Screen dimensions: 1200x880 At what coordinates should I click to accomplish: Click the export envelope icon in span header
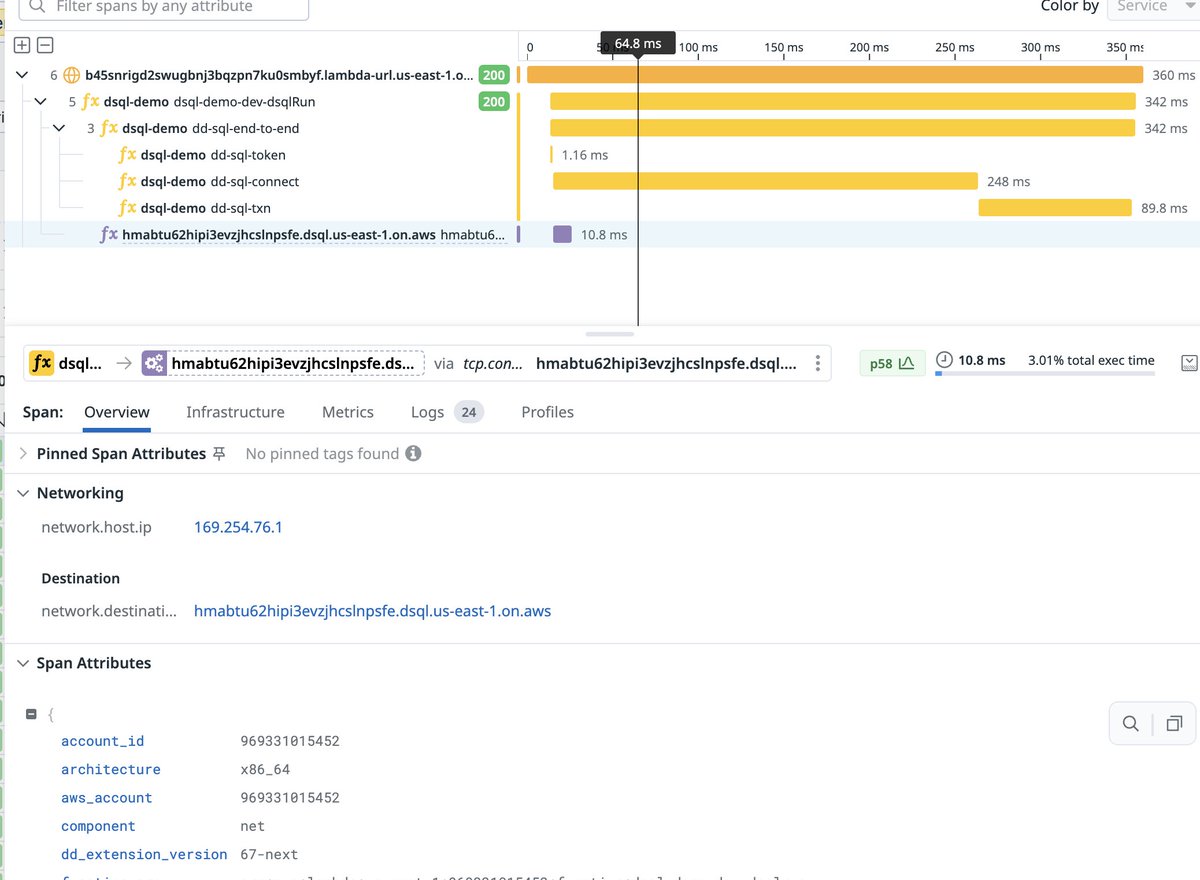point(1190,363)
